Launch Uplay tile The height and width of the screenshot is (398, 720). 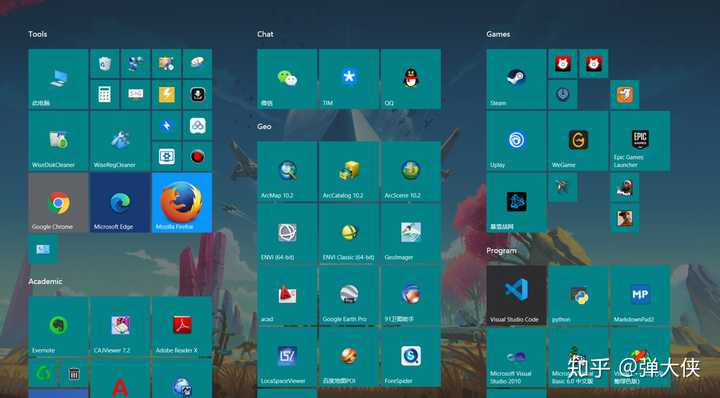[x=516, y=141]
